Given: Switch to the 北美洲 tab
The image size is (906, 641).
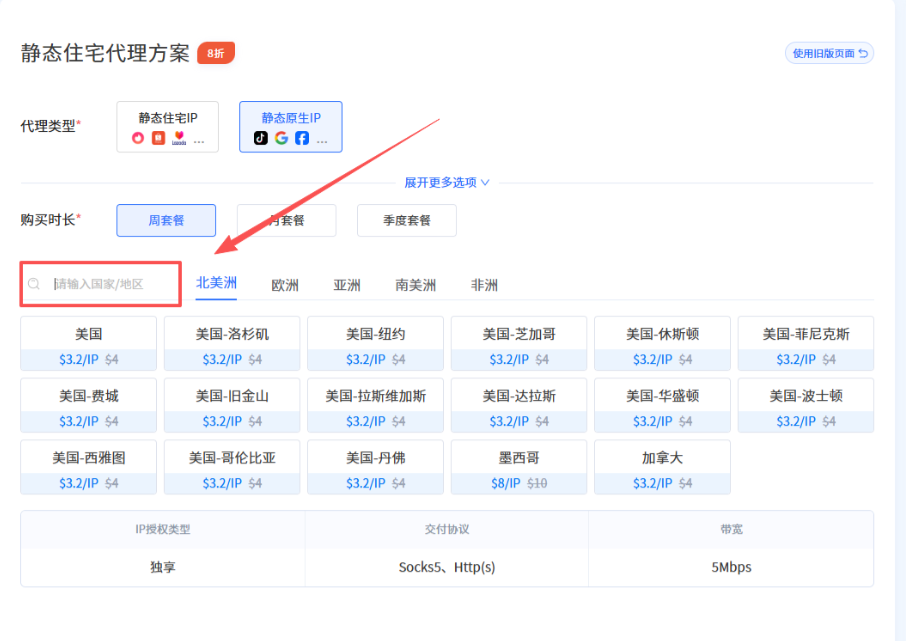Looking at the screenshot, I should pyautogui.click(x=216, y=283).
